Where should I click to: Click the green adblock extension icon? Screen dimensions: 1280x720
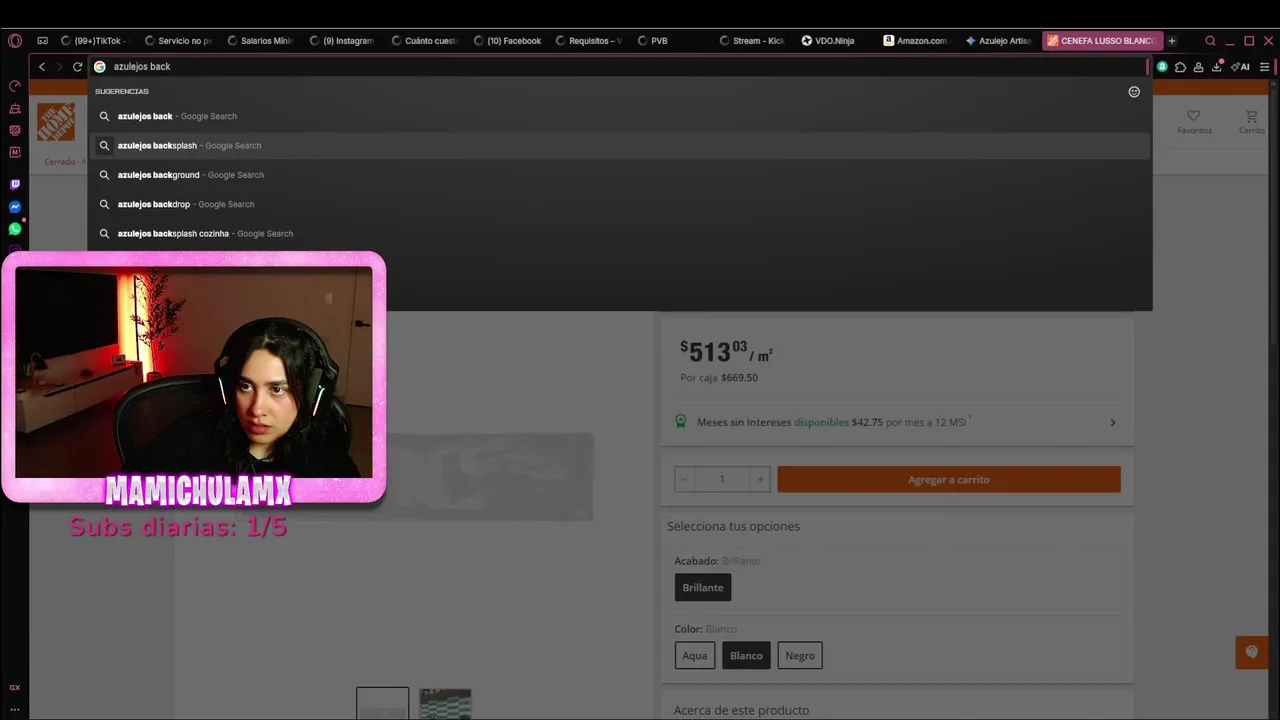(1162, 67)
